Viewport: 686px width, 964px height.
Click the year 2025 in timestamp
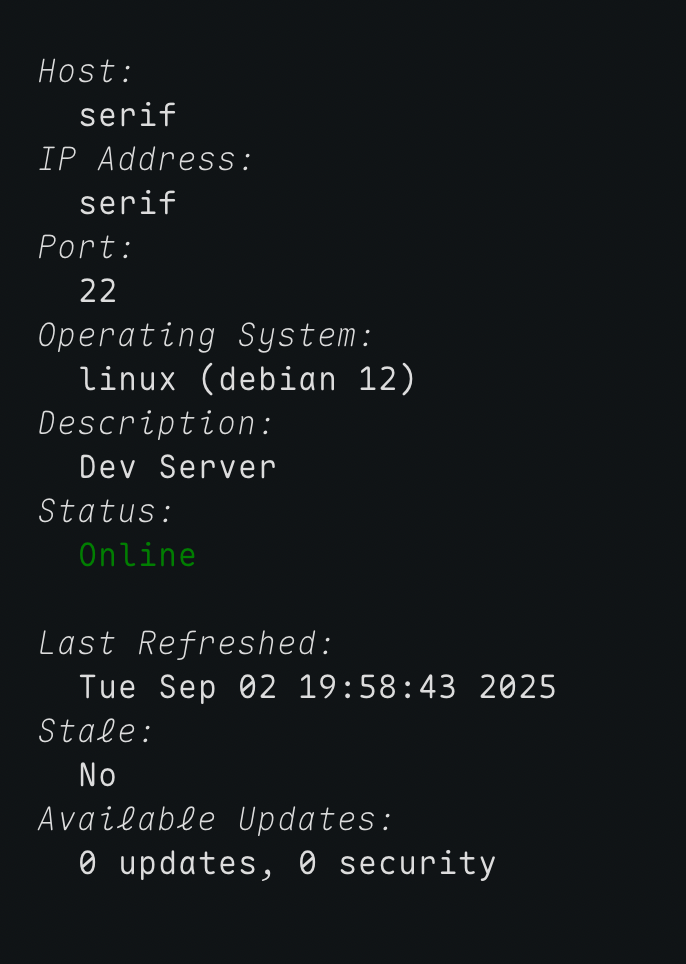pos(517,687)
